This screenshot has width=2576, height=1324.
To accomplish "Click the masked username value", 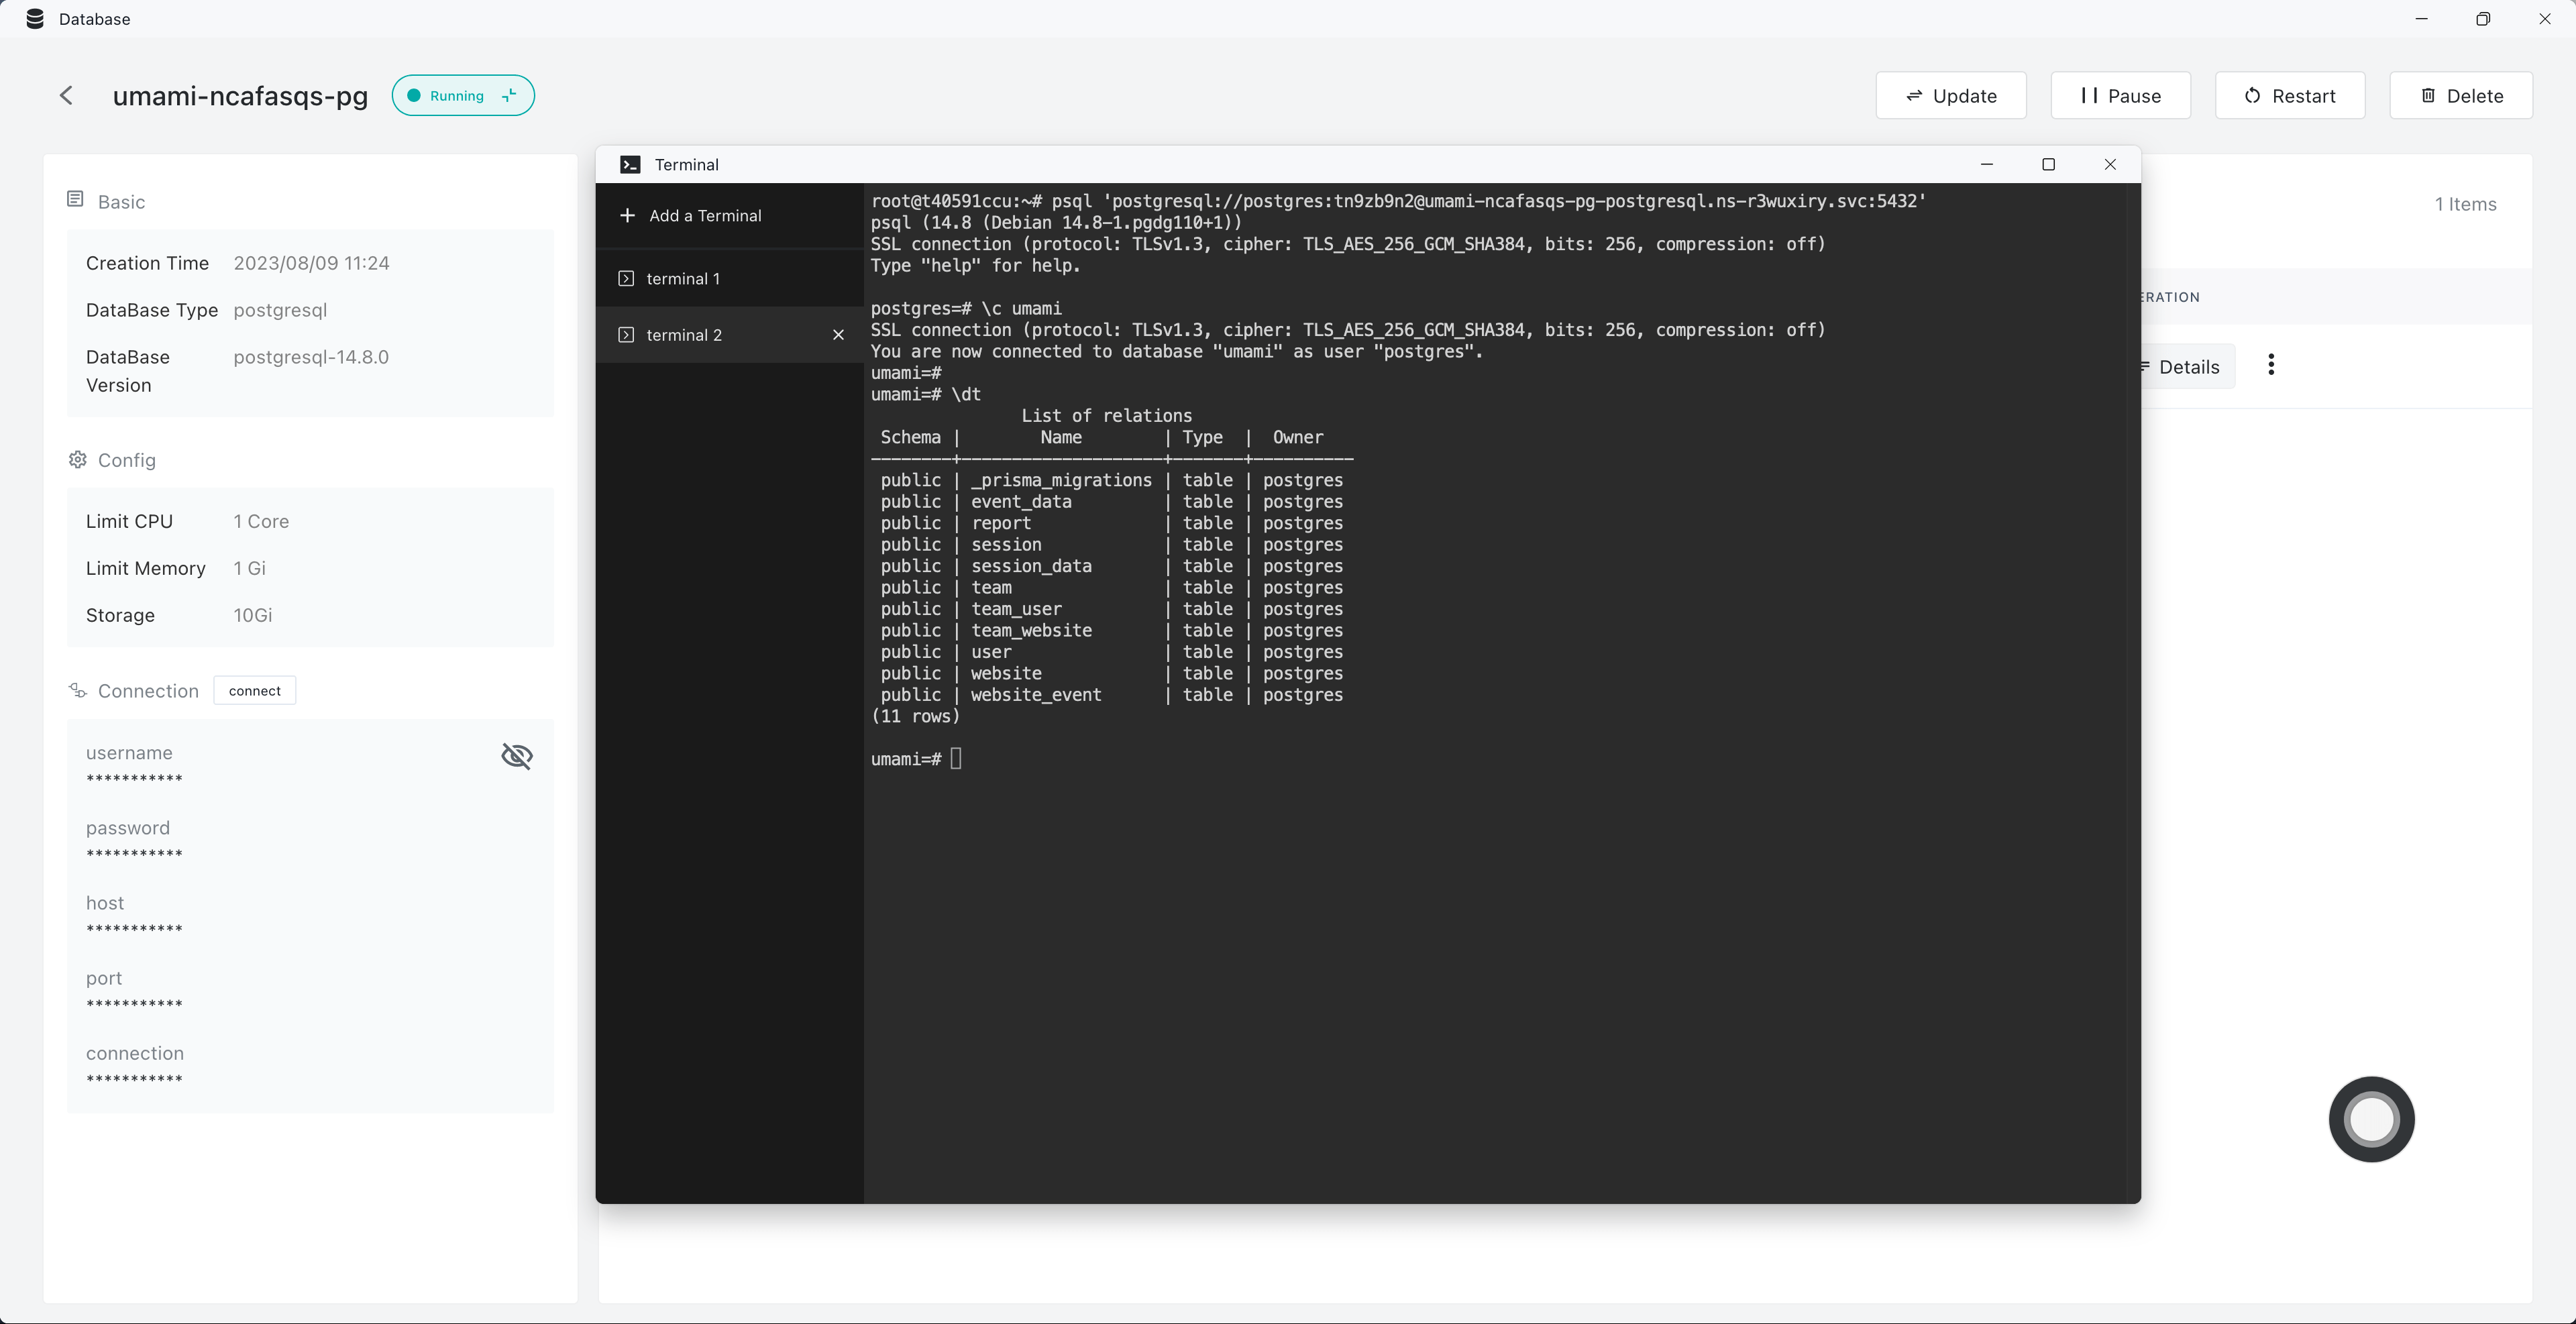I will 134,780.
